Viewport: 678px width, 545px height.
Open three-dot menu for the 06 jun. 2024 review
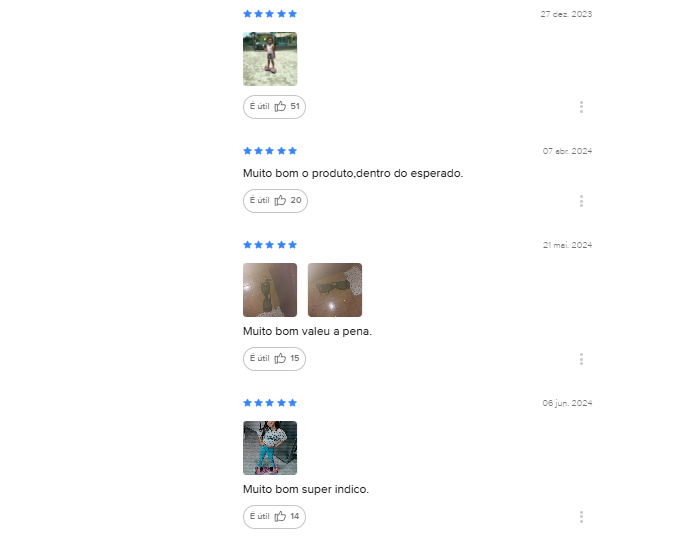581,516
